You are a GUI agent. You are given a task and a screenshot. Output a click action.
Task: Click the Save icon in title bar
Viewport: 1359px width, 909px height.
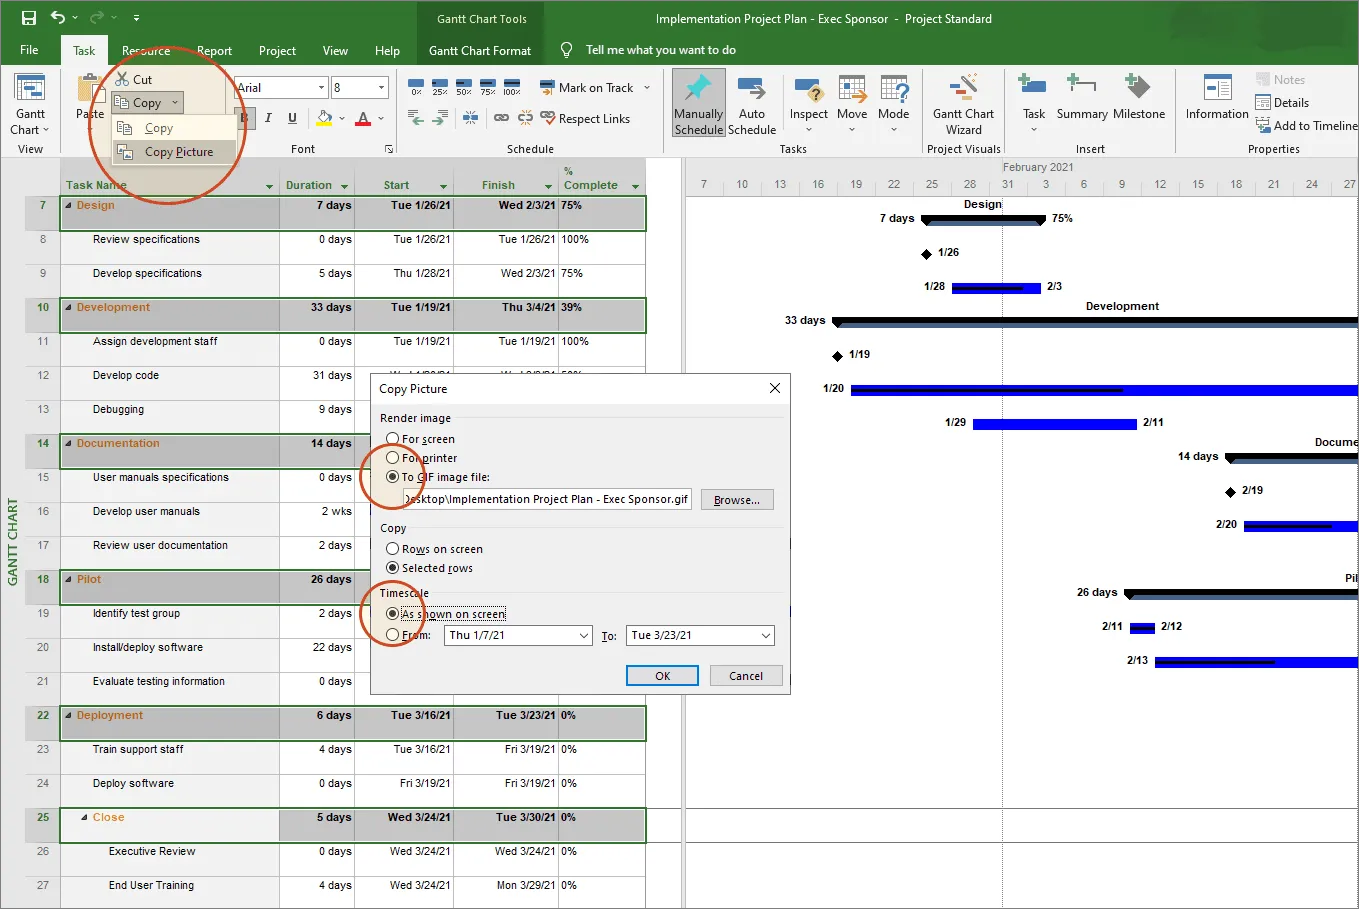(x=28, y=18)
